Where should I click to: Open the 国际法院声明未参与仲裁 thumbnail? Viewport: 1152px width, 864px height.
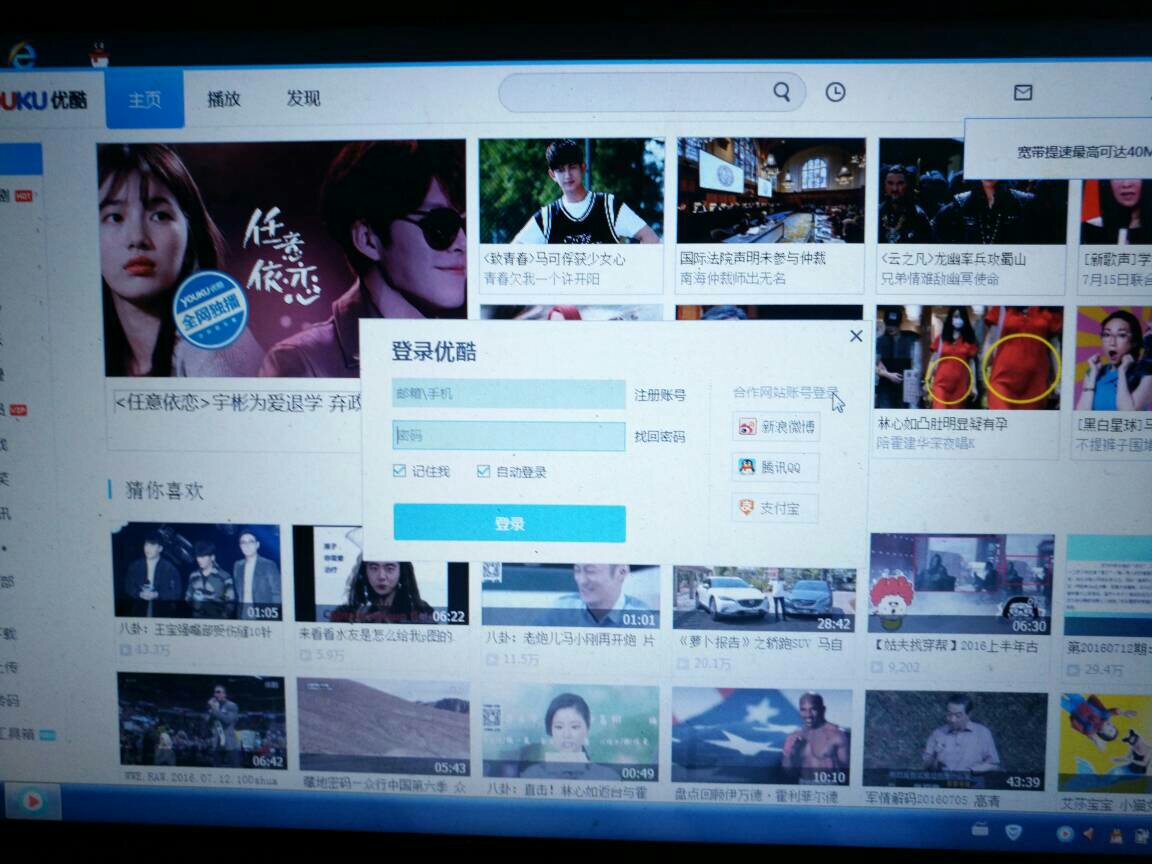pos(770,191)
